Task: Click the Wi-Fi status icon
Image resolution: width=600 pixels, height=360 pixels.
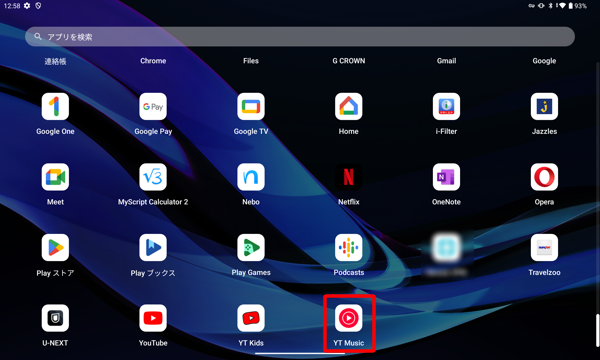Action: click(x=562, y=6)
